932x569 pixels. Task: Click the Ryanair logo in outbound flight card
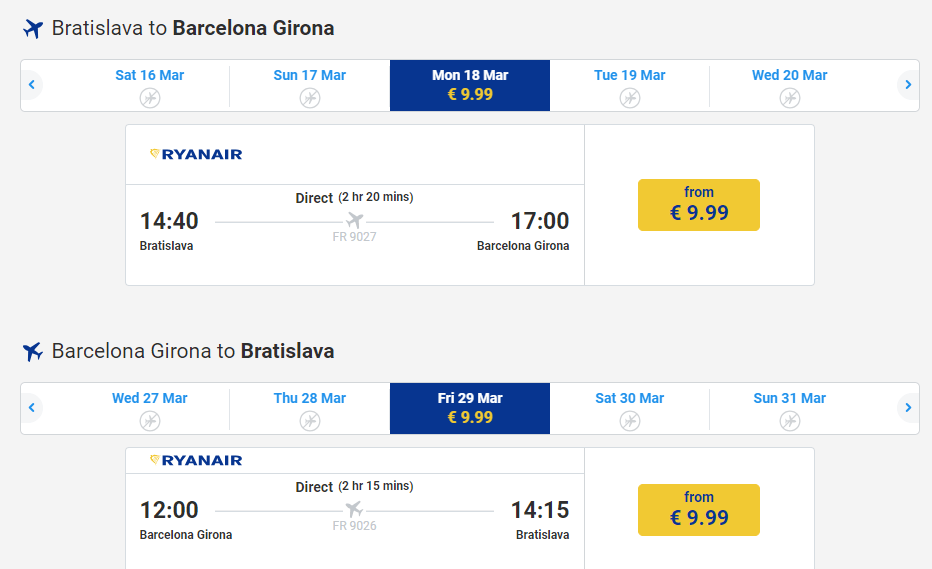point(196,154)
